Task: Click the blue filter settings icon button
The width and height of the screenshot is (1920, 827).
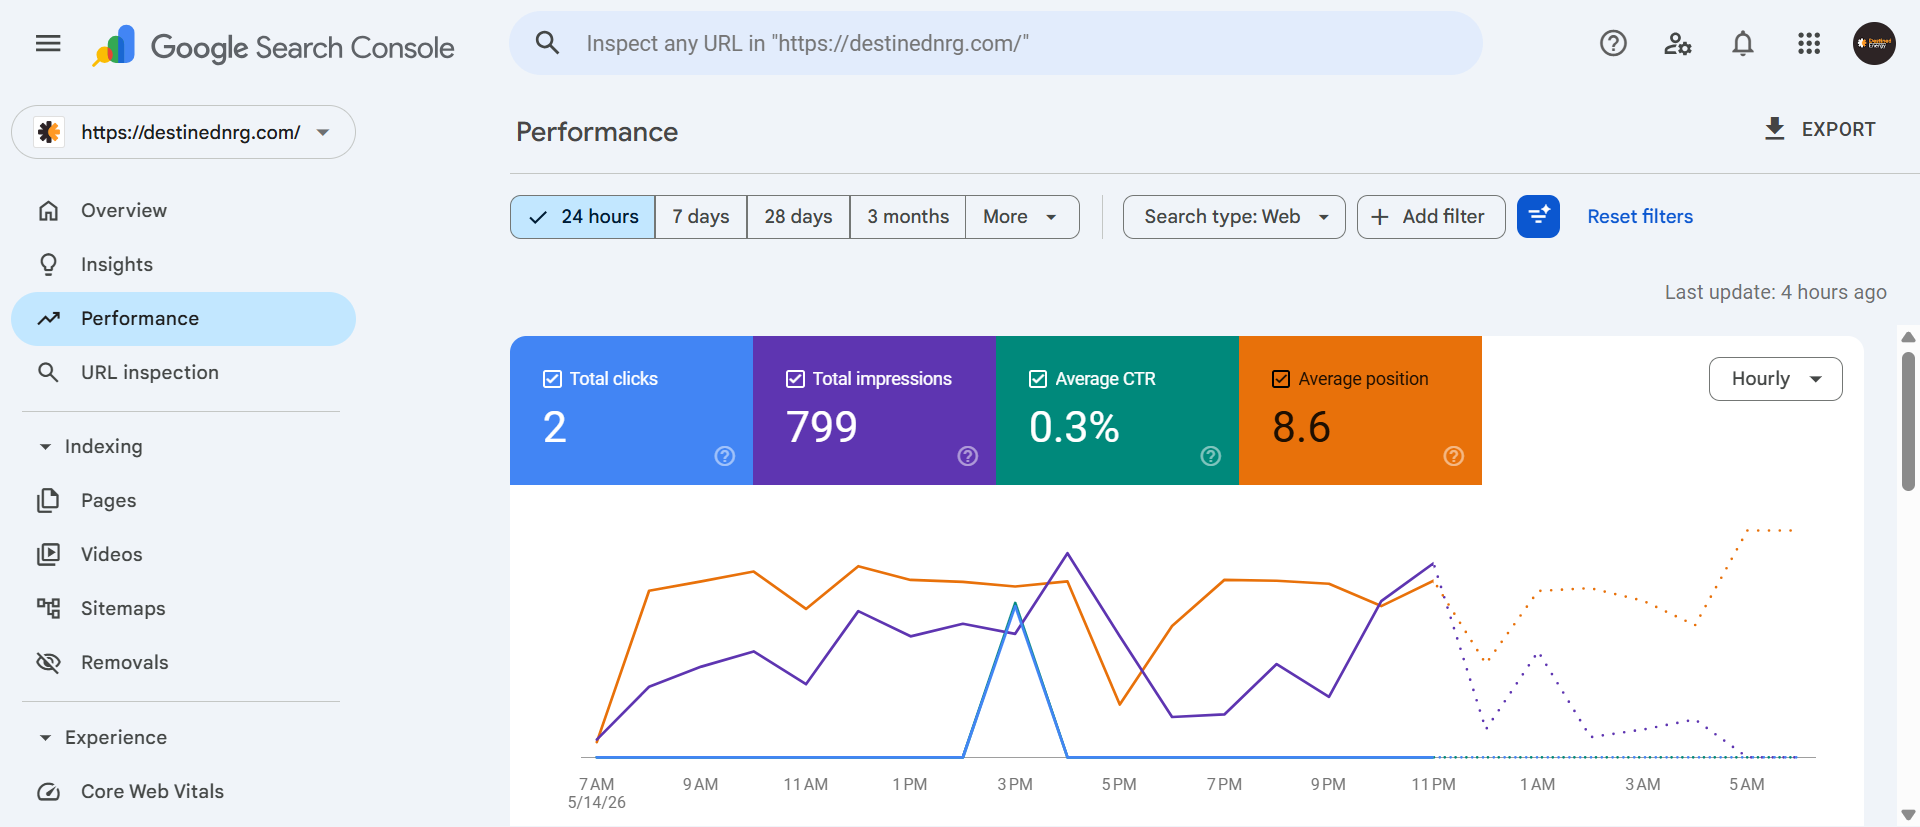Action: click(1538, 216)
